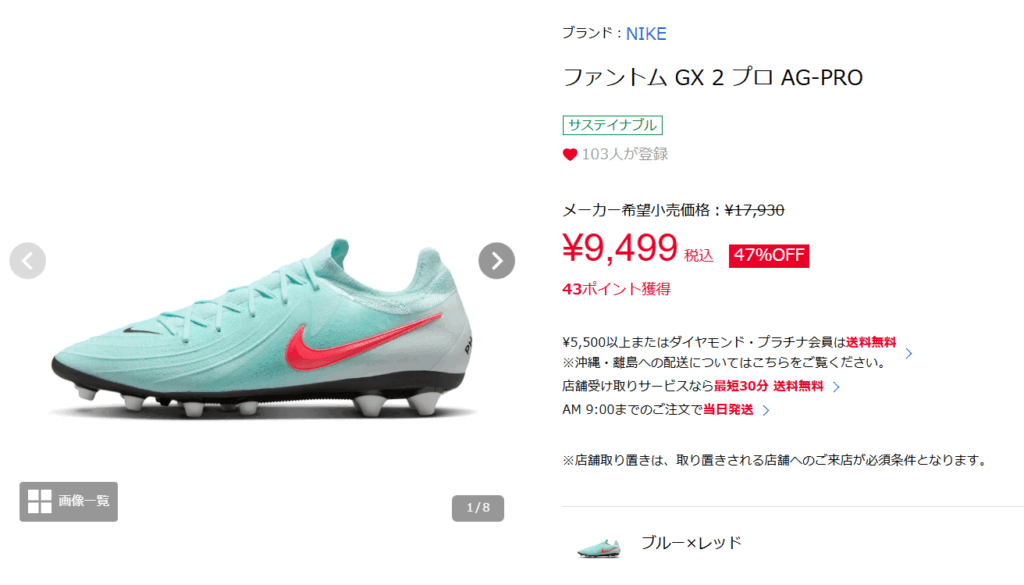Click the grid icon in 画像一覧 button
Viewport: 1024px width, 585px height.
40,501
